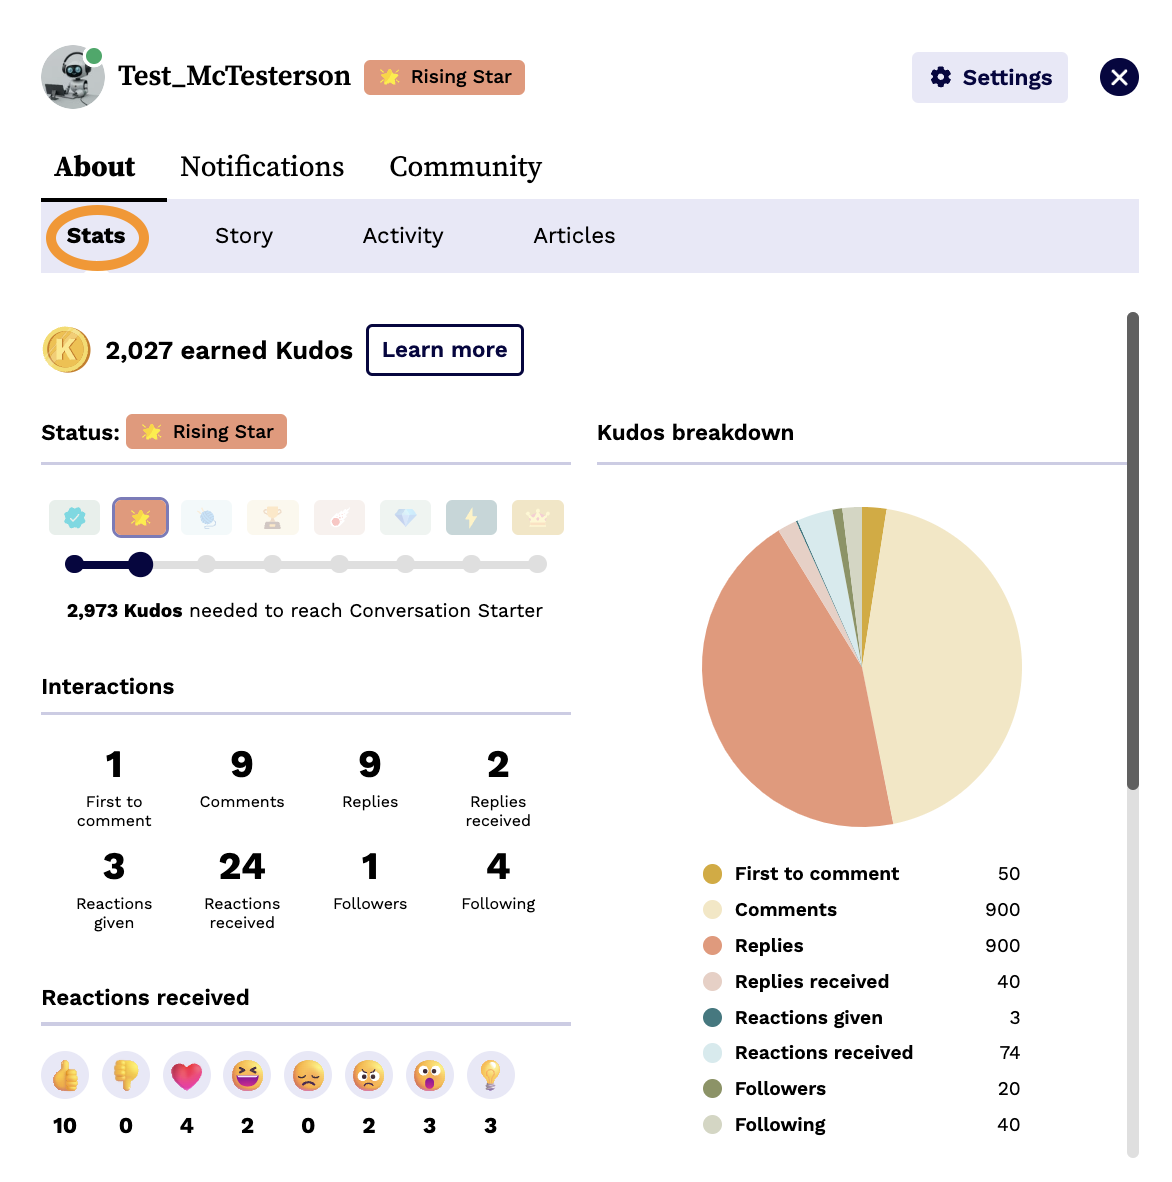Image resolution: width=1172 pixels, height=1182 pixels.
Task: Click the Kudos coin icon
Action: tap(66, 350)
